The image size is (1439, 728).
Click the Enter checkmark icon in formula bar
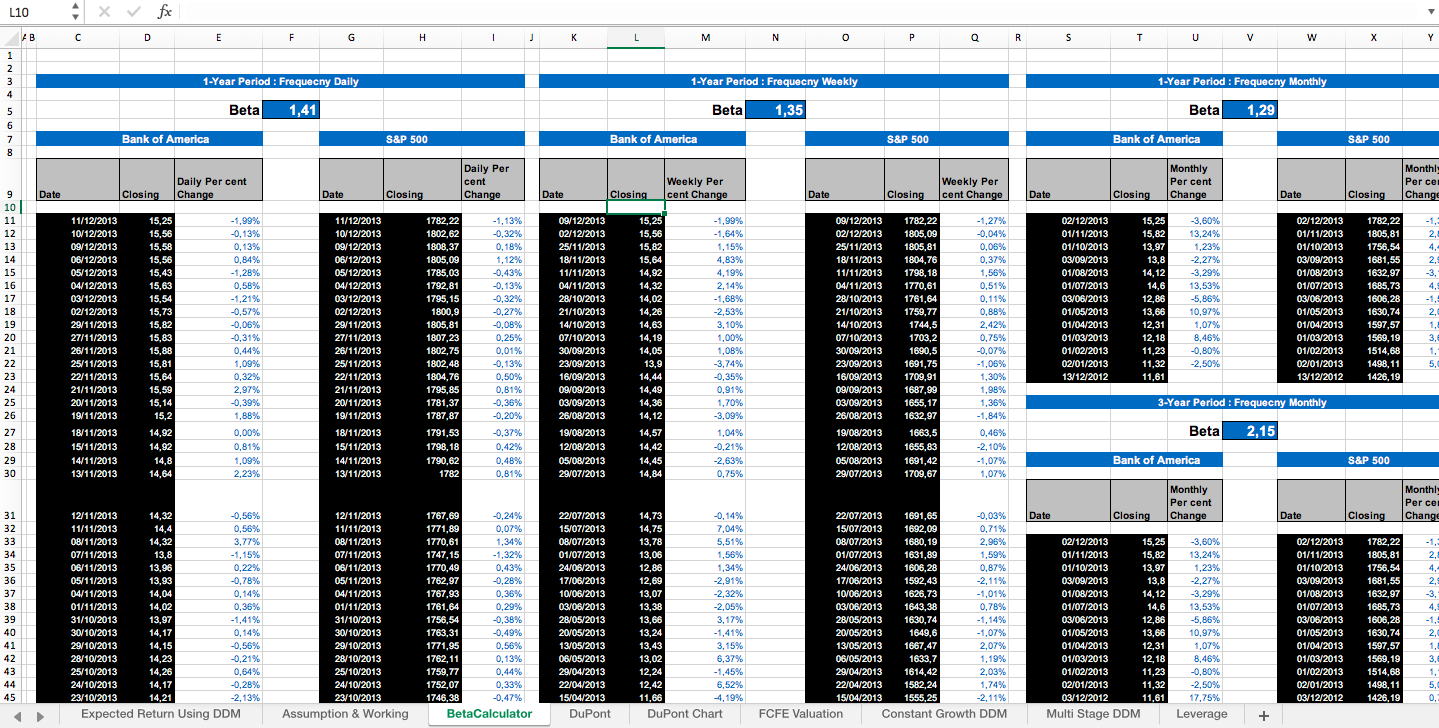(134, 12)
